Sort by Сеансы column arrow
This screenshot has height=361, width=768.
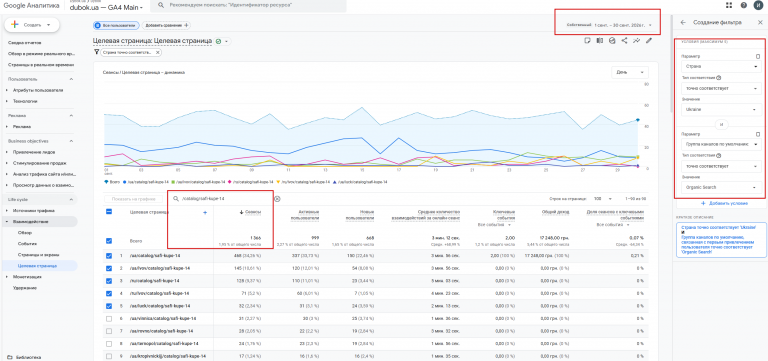[241, 212]
